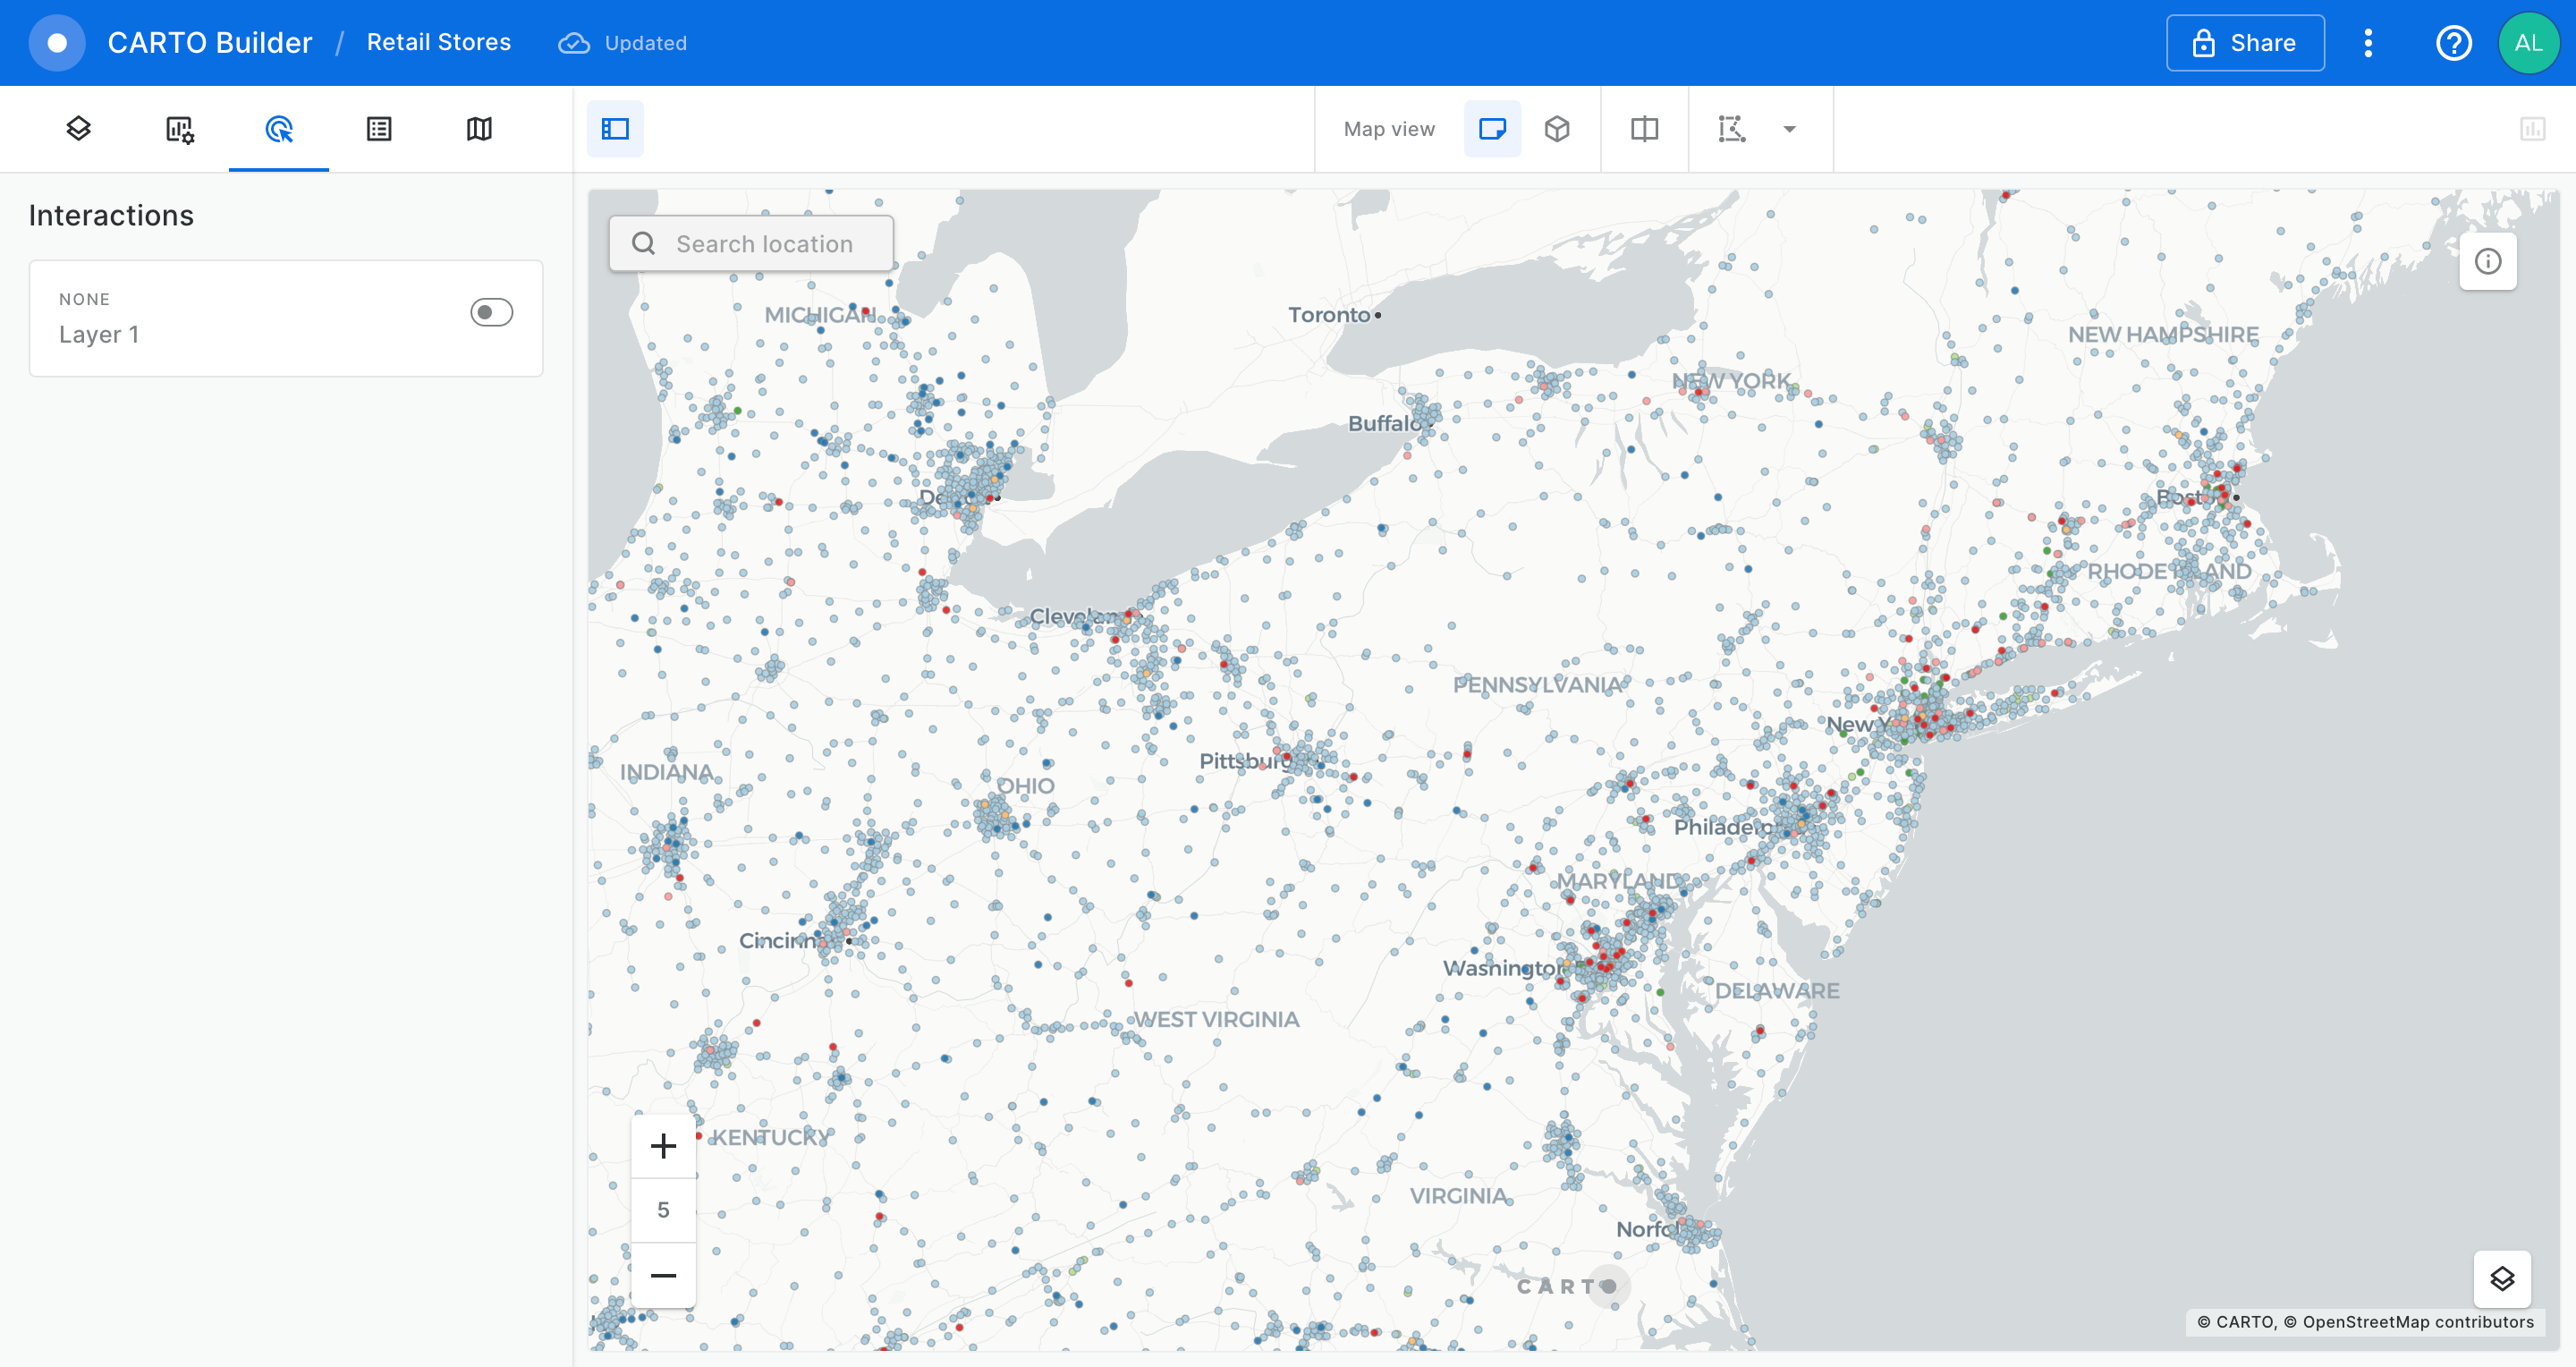Open the map info button
This screenshot has width=2576, height=1367.
(x=2487, y=262)
